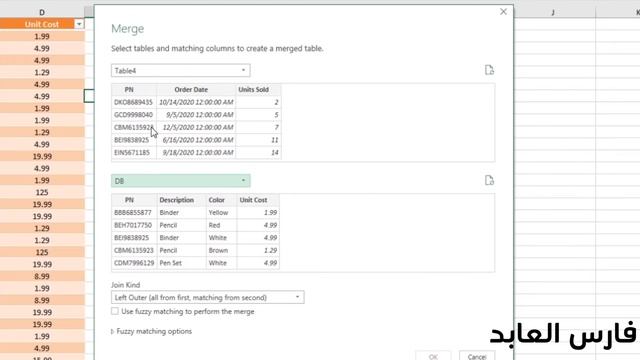This screenshot has width=640, height=360.
Task: Select column J header in worksheet
Action: tap(553, 12)
